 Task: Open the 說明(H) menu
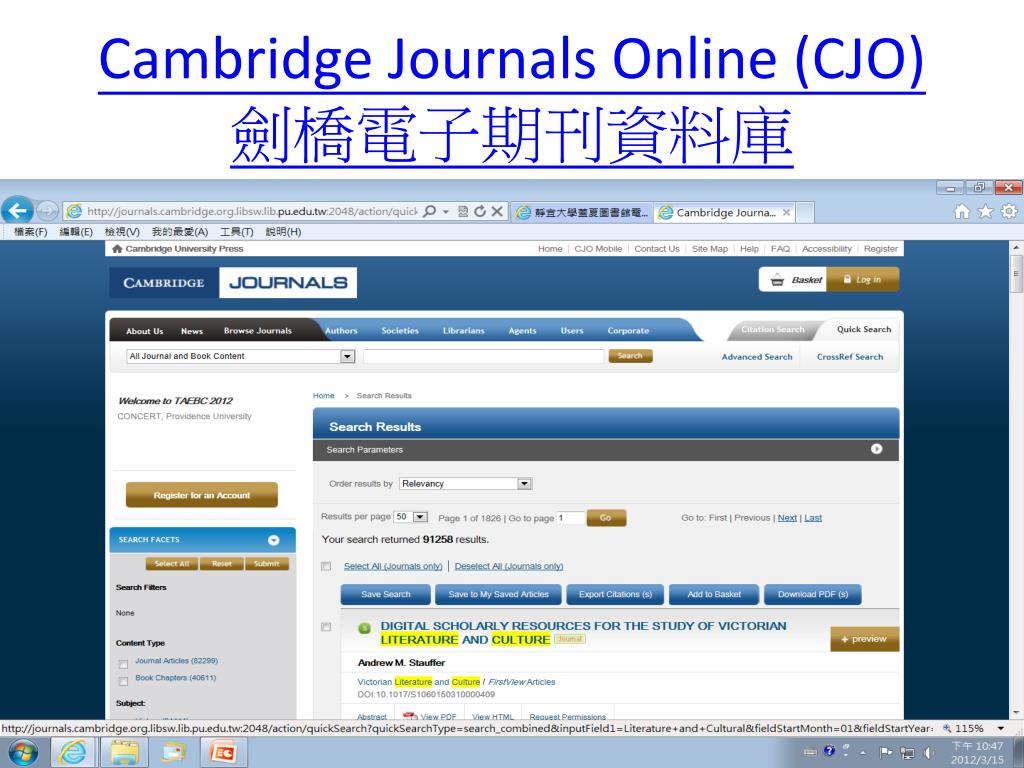[283, 232]
